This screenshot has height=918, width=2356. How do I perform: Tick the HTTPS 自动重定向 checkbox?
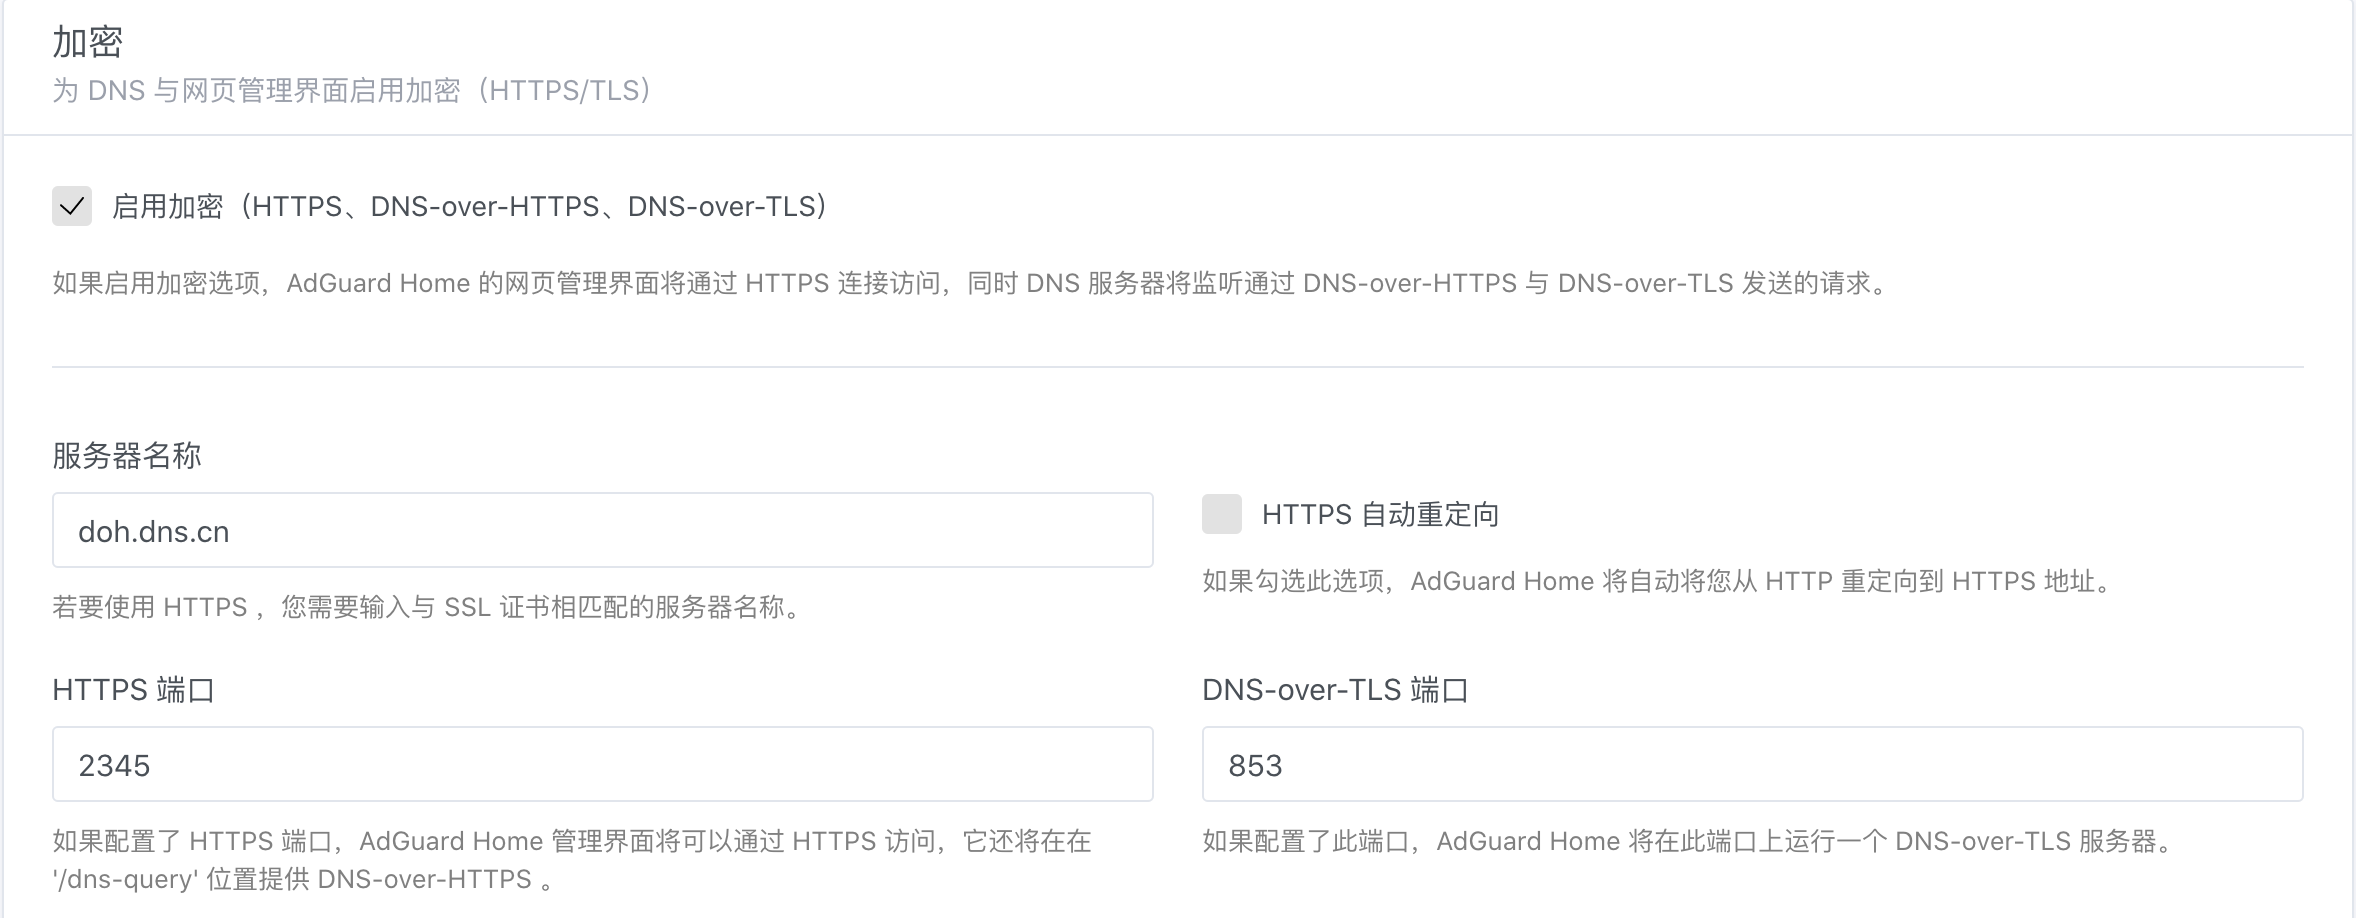click(1222, 514)
